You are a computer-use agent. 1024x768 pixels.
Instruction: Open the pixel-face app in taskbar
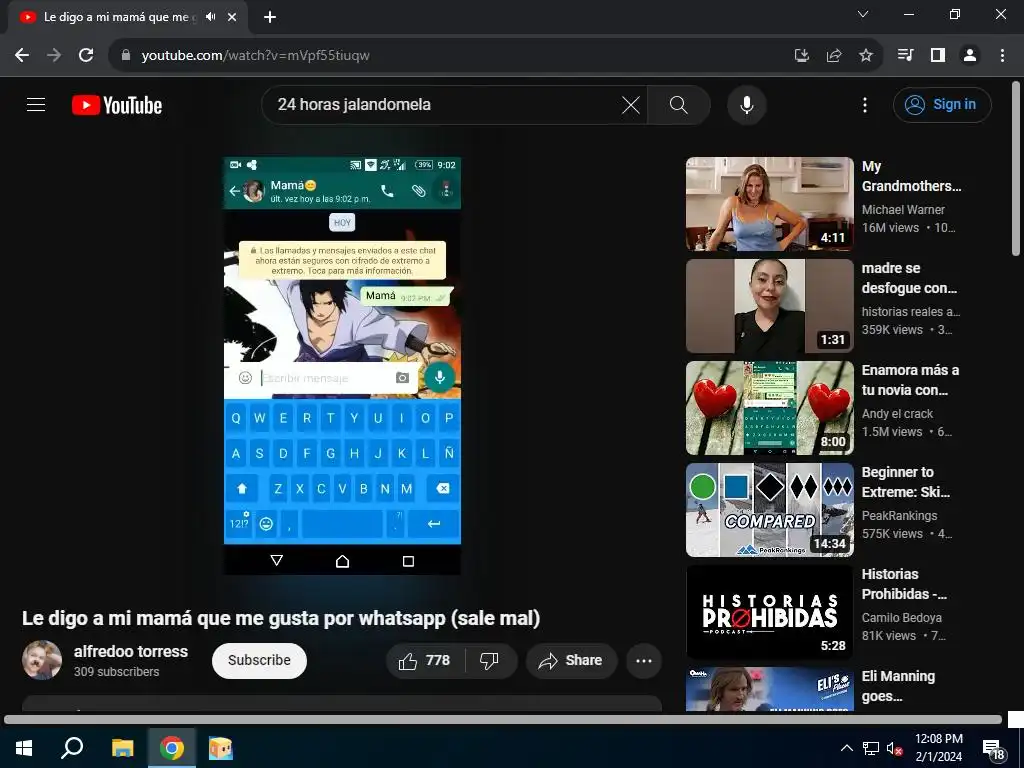tap(221, 748)
